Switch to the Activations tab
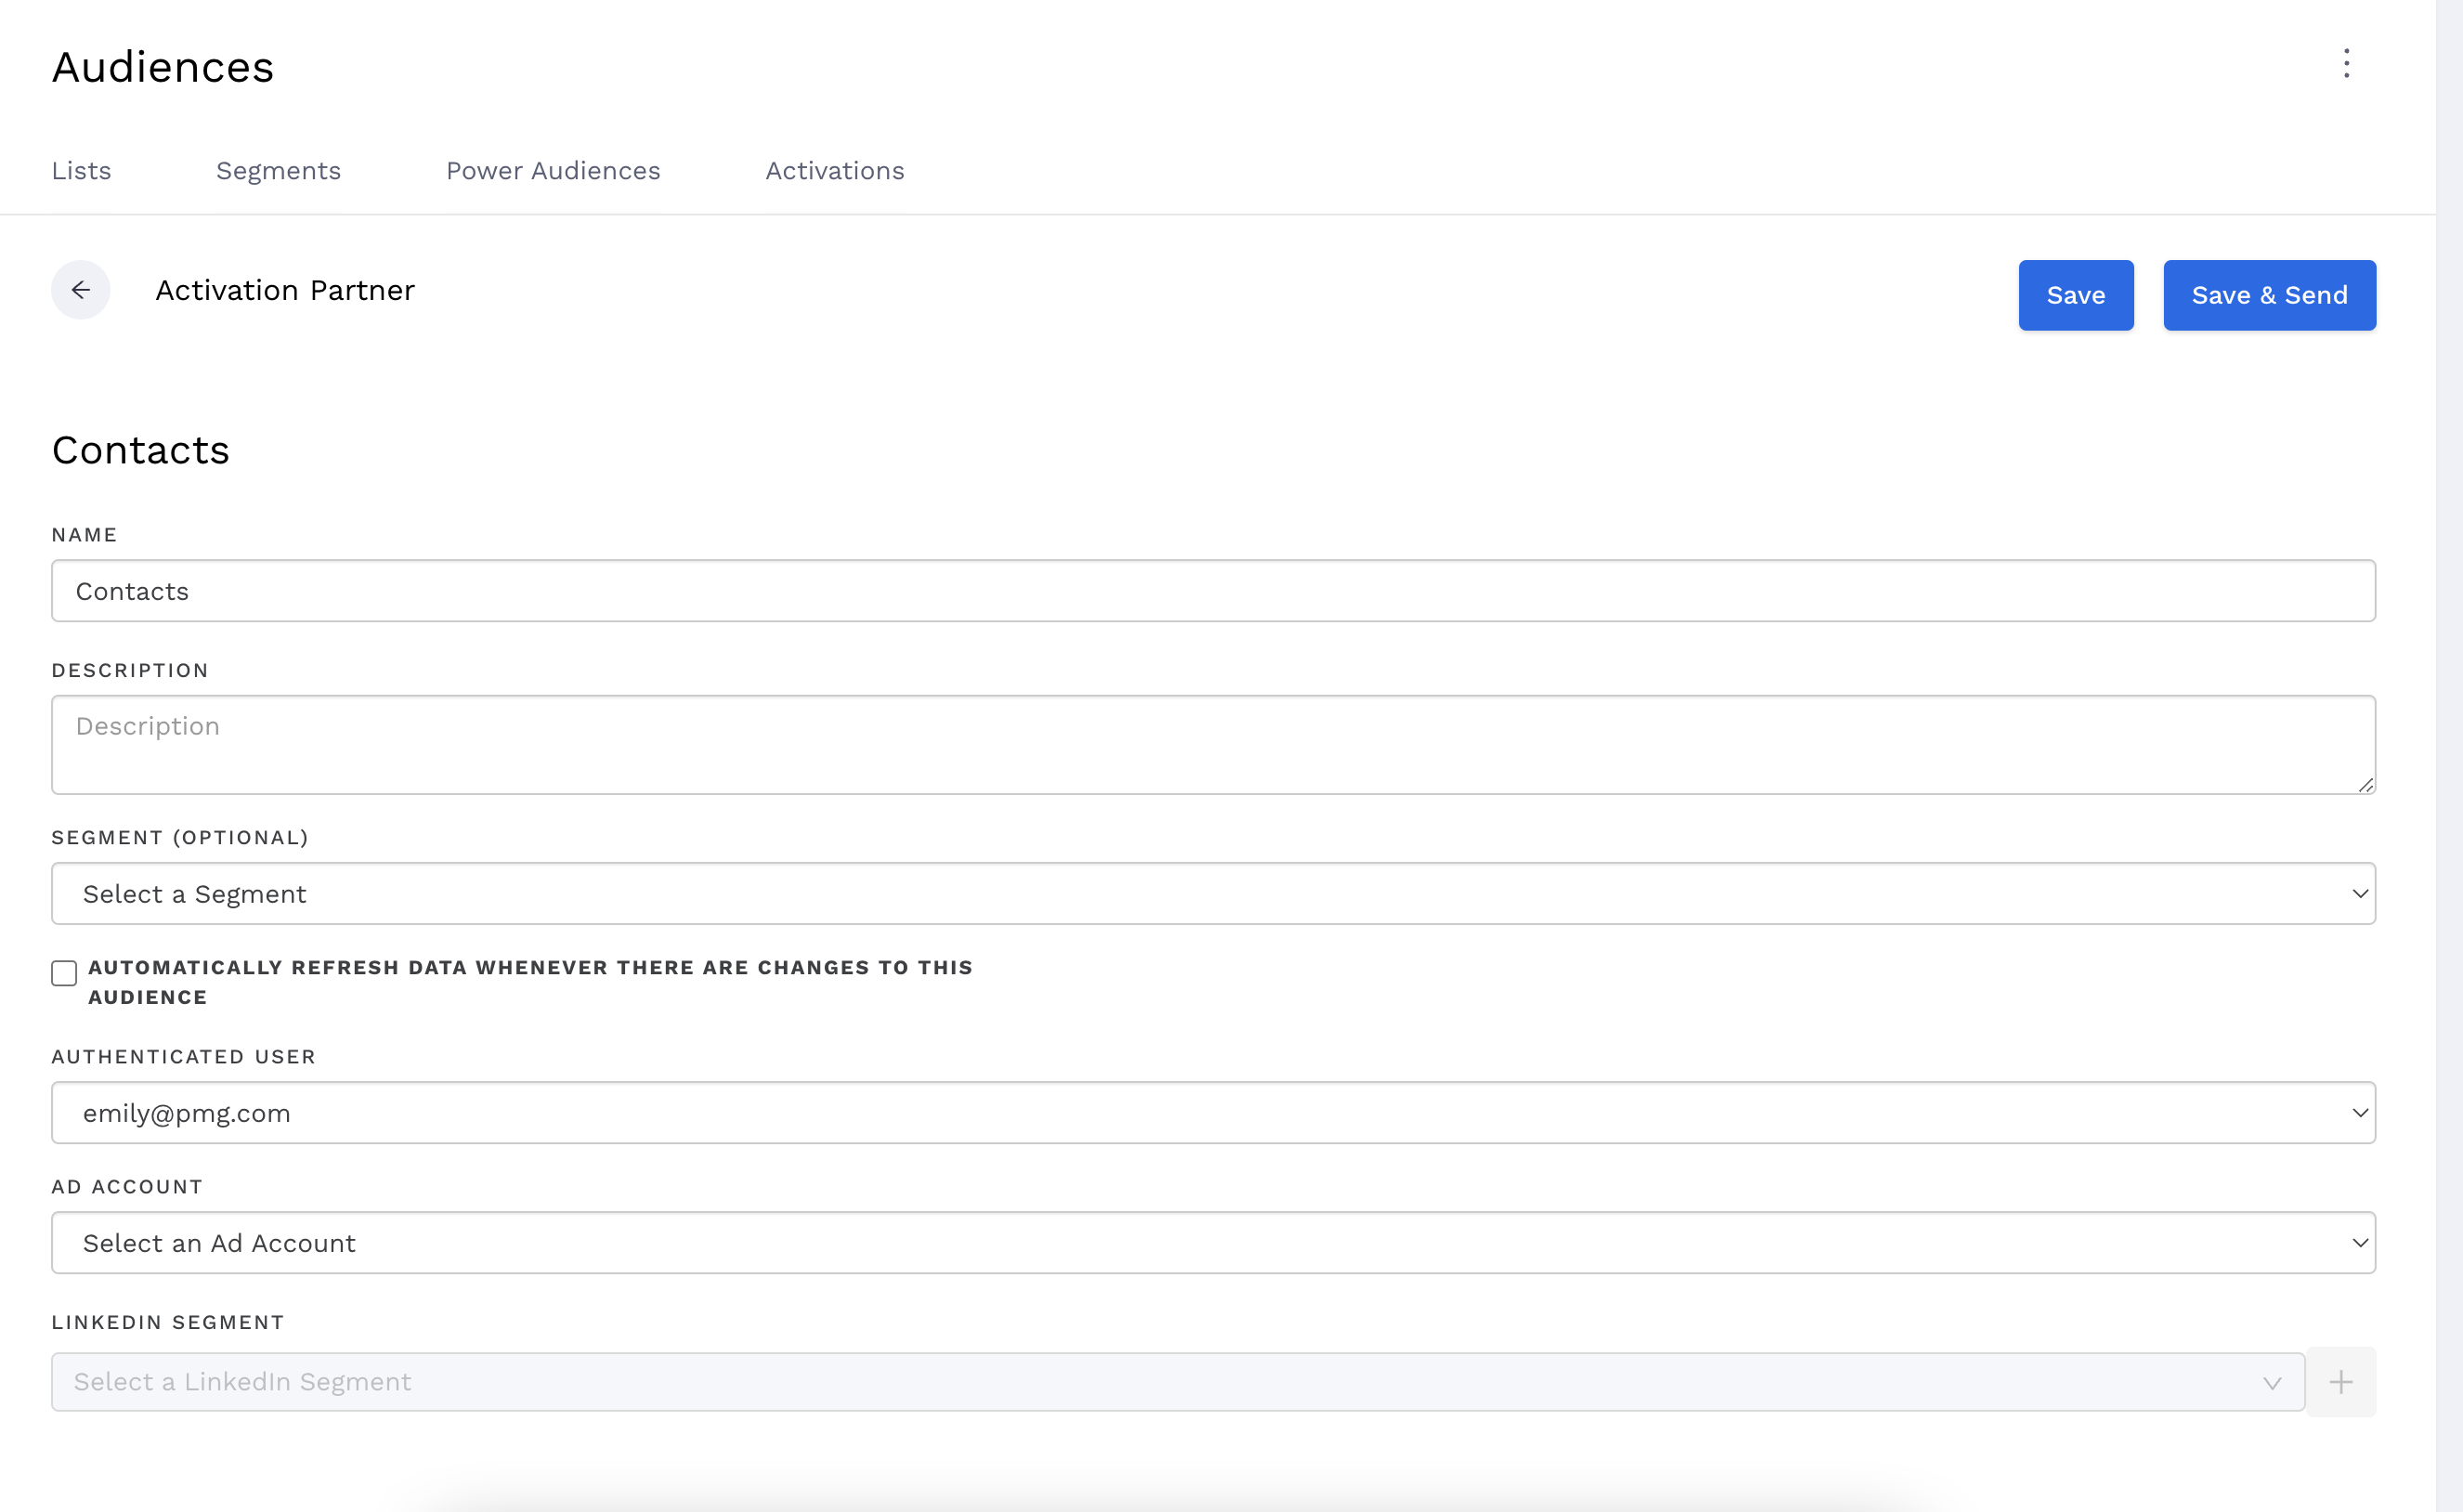This screenshot has height=1512, width=2463. pyautogui.click(x=834, y=171)
